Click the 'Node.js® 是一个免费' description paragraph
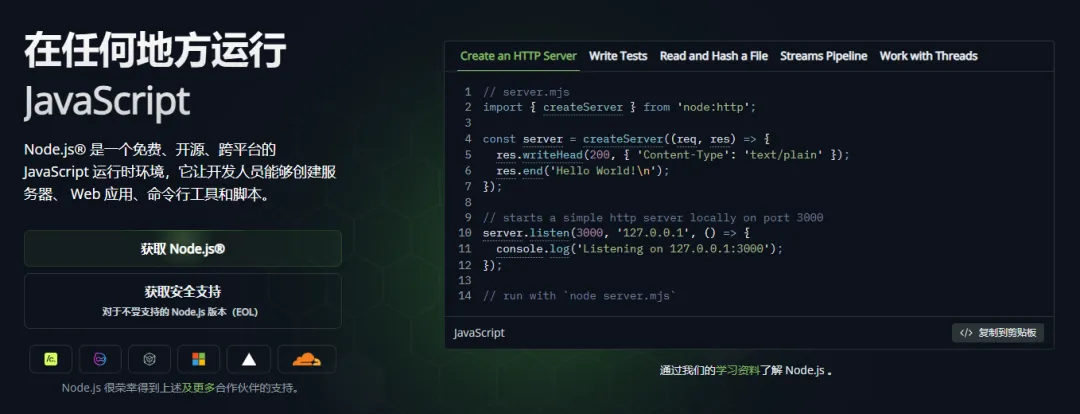This screenshot has width=1080, height=414. (x=180, y=172)
